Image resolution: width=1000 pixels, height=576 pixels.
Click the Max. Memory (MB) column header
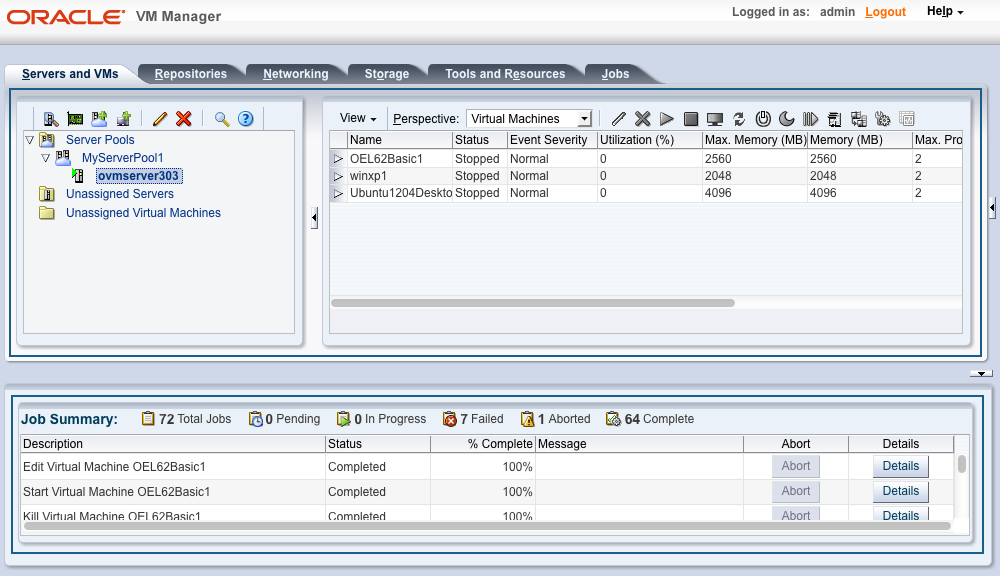tap(755, 140)
